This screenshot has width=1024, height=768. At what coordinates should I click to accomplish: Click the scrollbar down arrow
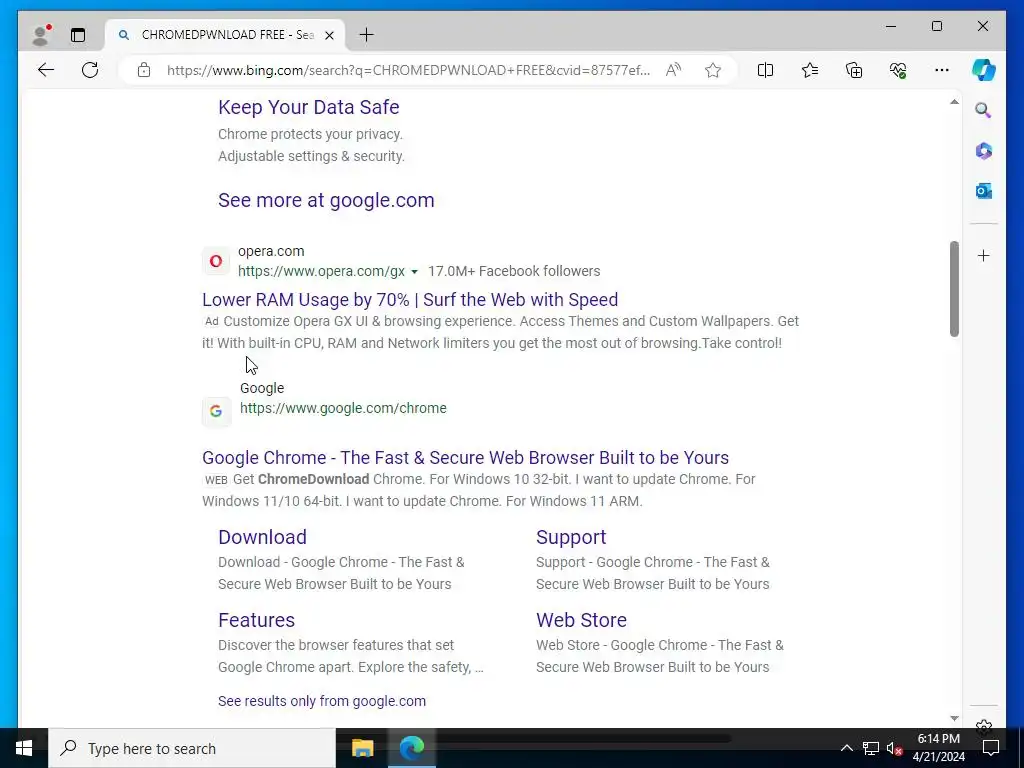pyautogui.click(x=954, y=718)
